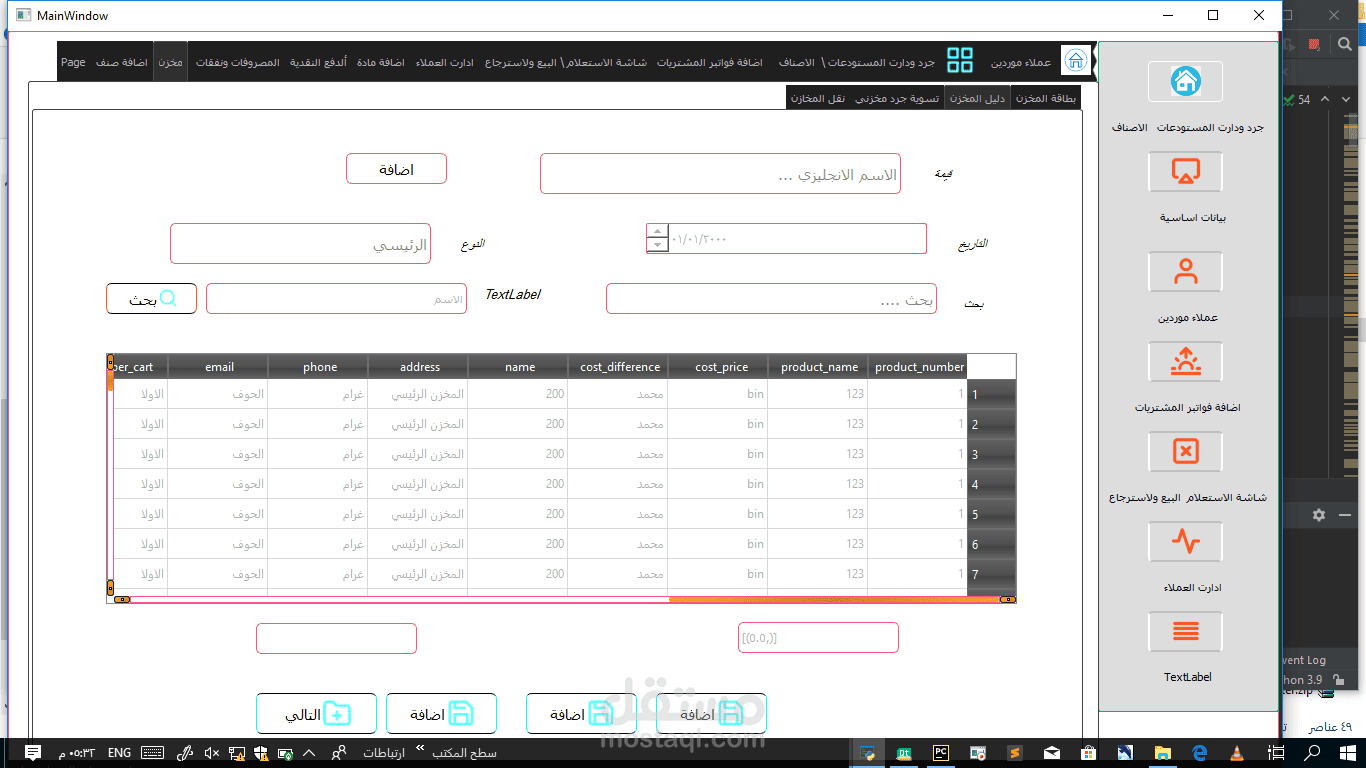Open Microsoft Store taskbar icon
This screenshot has width=1366, height=768.
tap(1089, 753)
